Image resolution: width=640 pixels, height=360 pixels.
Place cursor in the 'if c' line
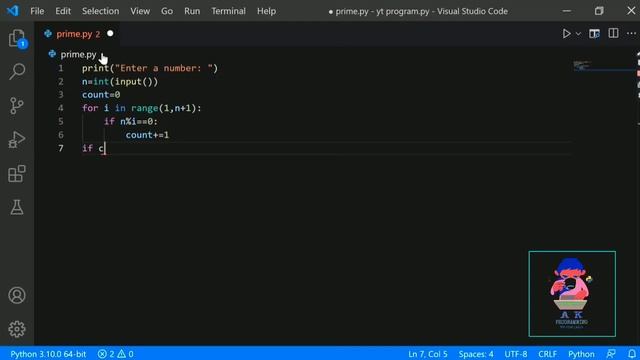[93, 148]
